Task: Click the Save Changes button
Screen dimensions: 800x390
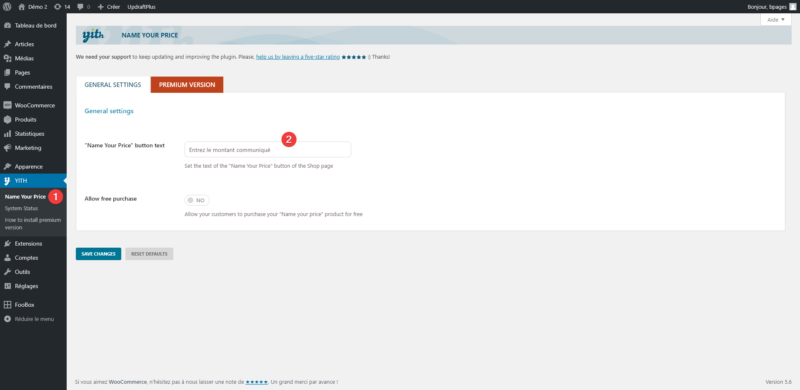Action: [98, 254]
